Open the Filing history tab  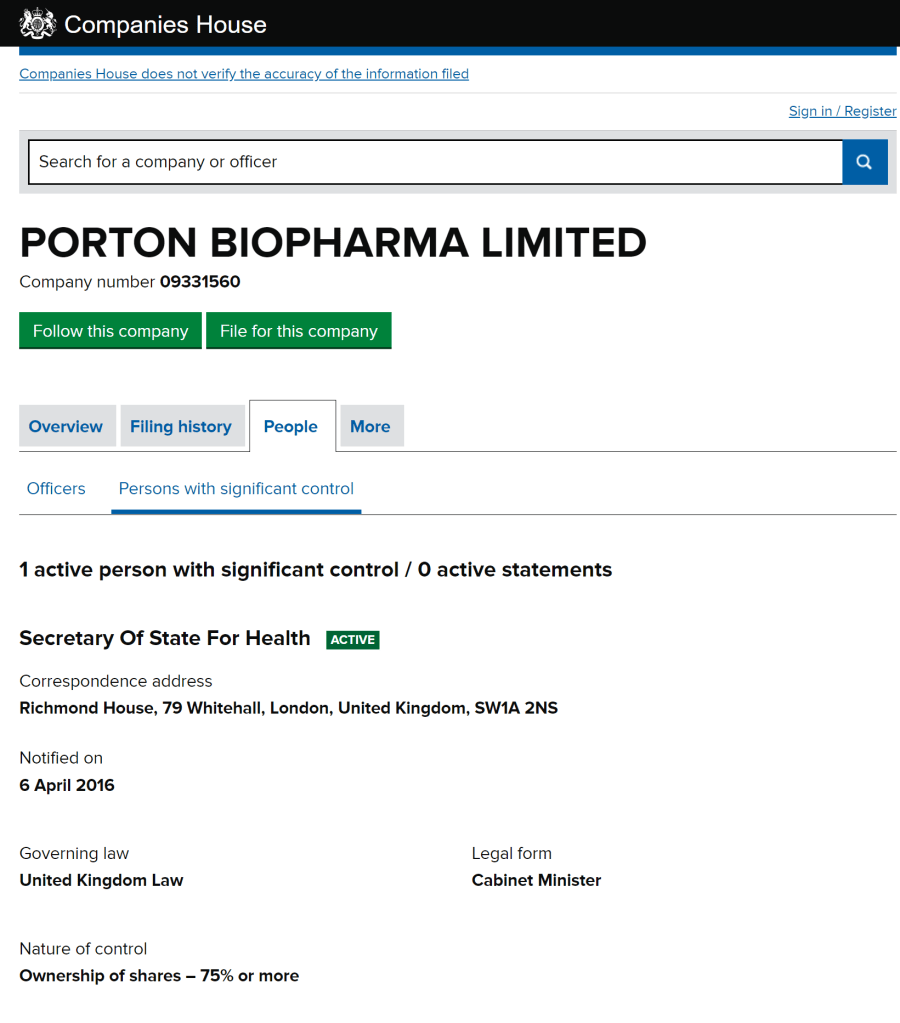pyautogui.click(x=181, y=427)
